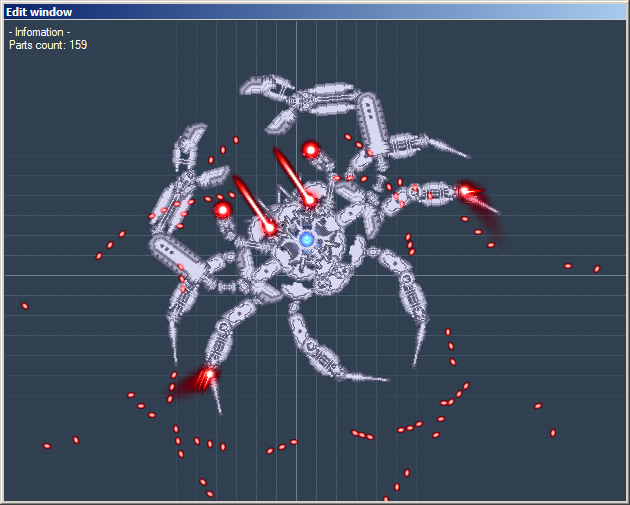Select the curved claw at the upper left
This screenshot has width=630, height=505.
coord(188,145)
